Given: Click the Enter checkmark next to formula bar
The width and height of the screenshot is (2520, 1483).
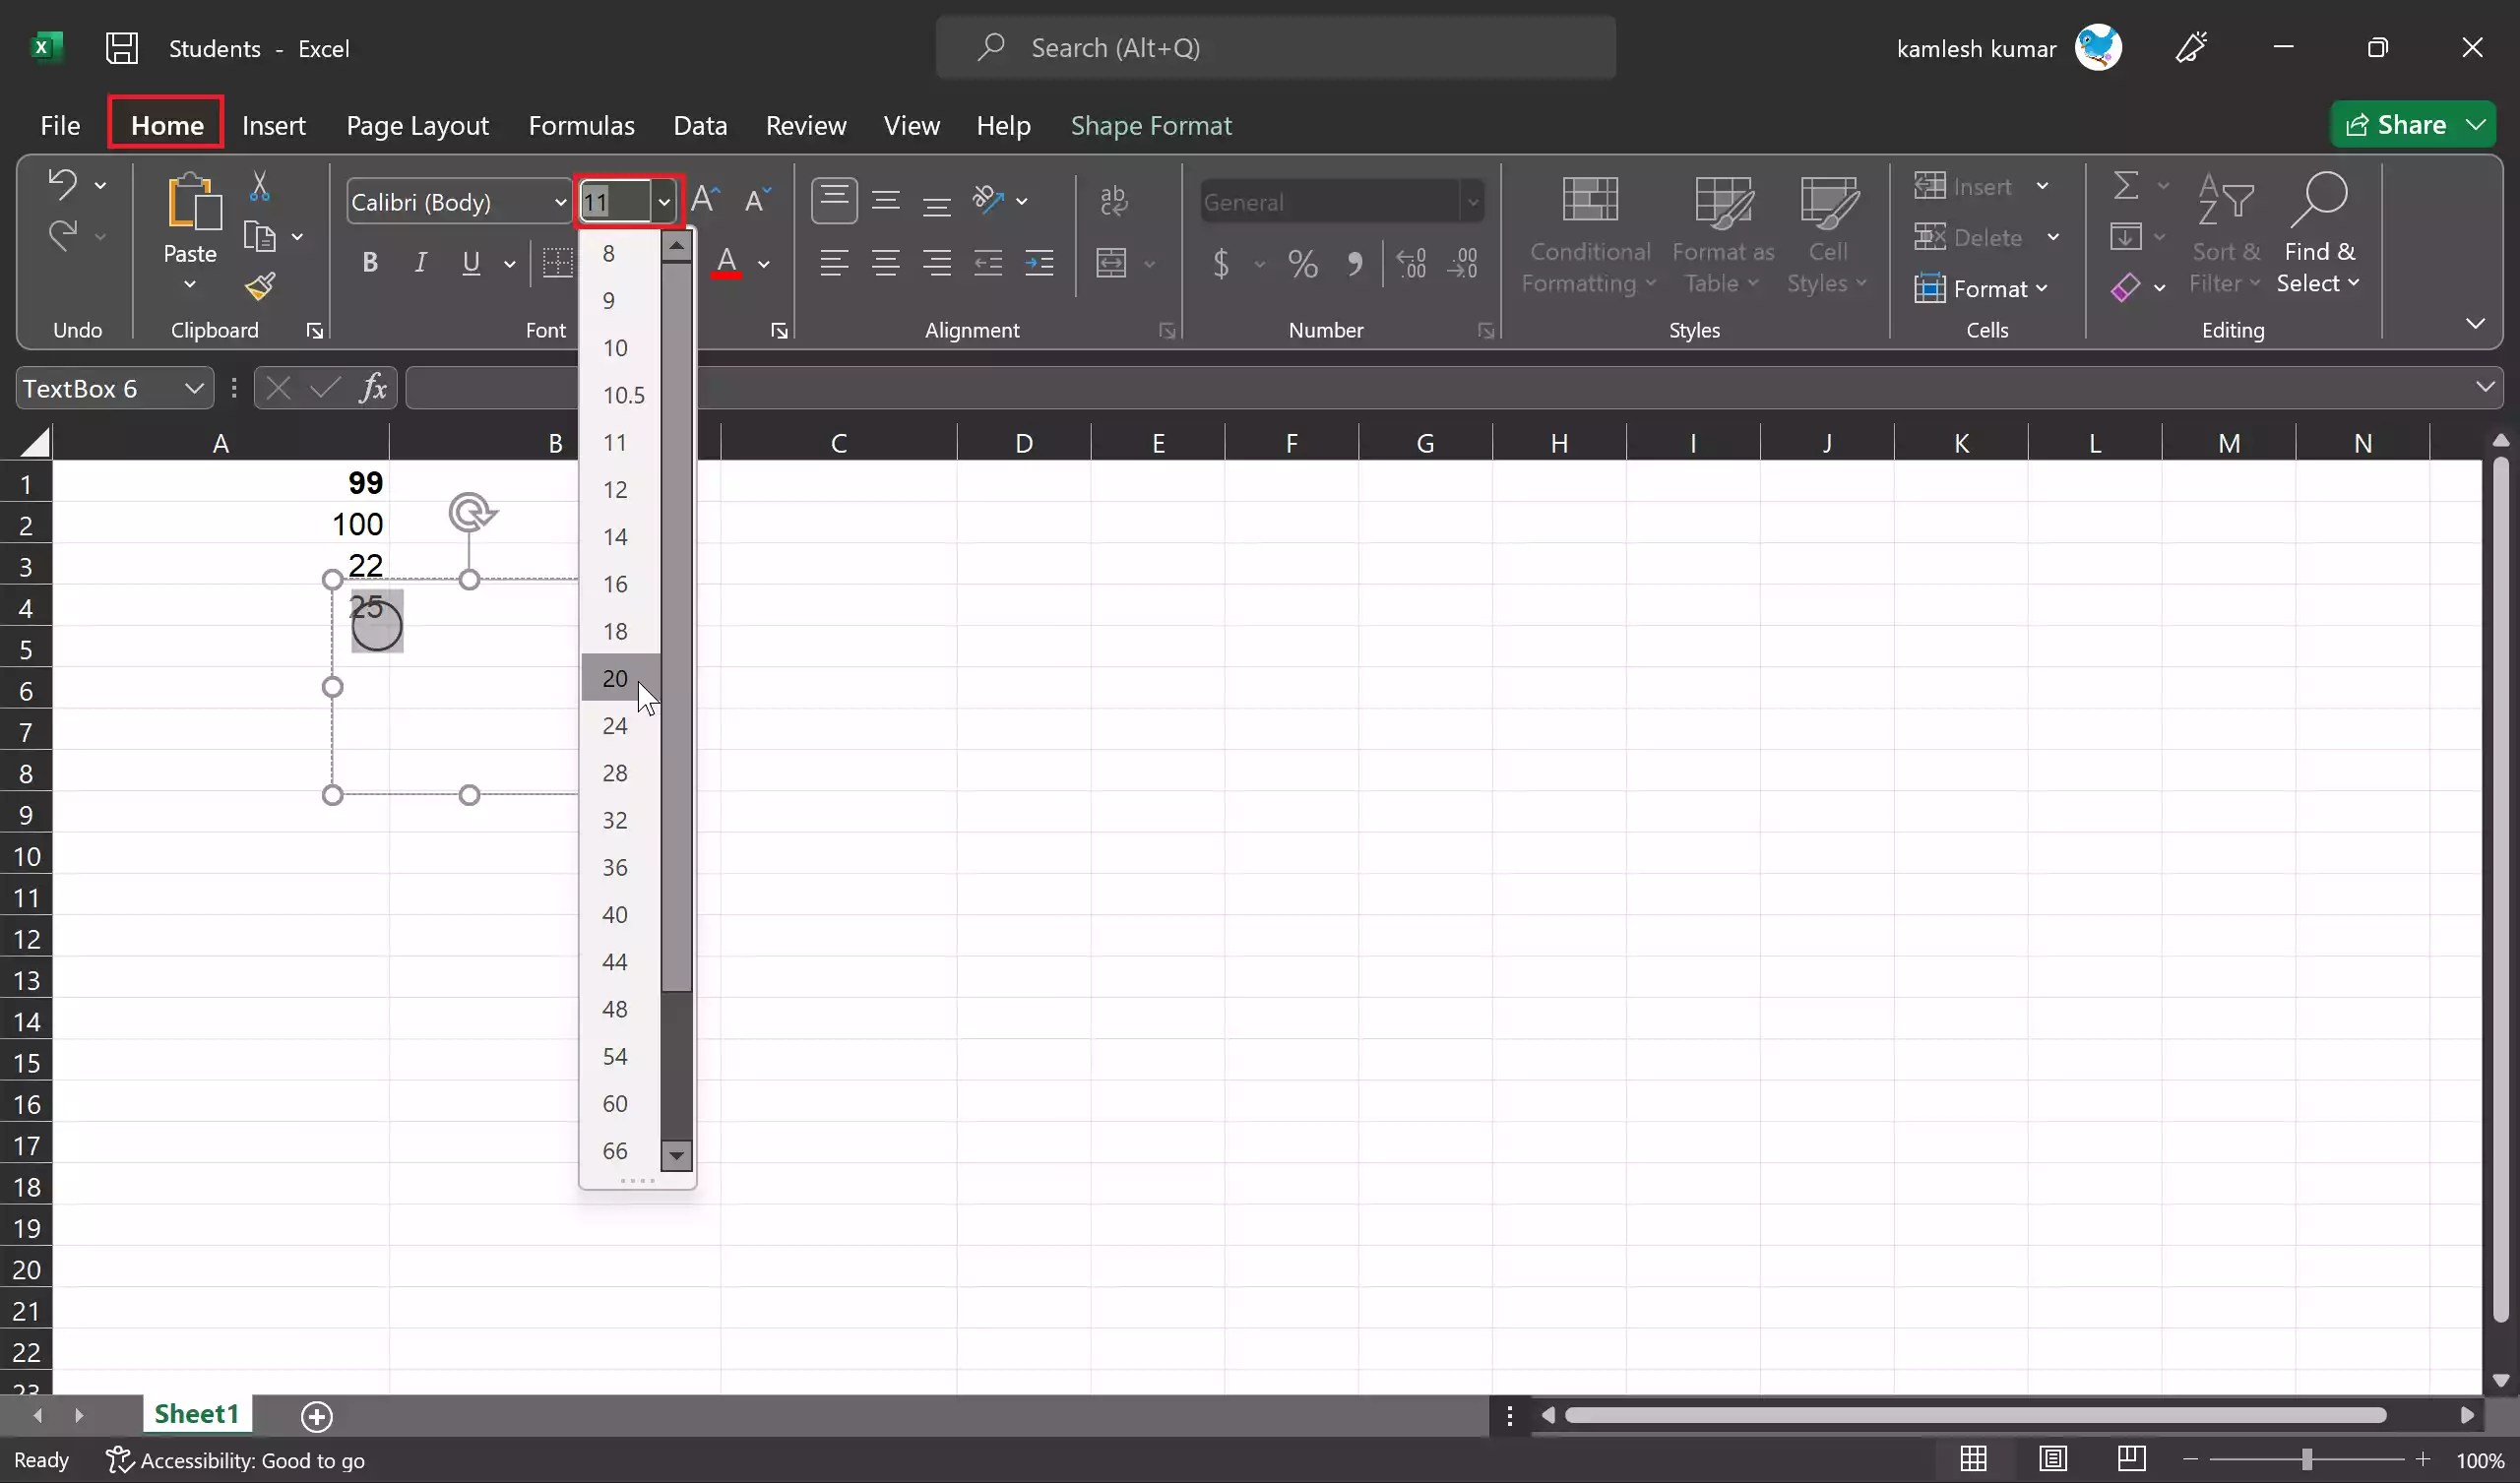Looking at the screenshot, I should 322,388.
